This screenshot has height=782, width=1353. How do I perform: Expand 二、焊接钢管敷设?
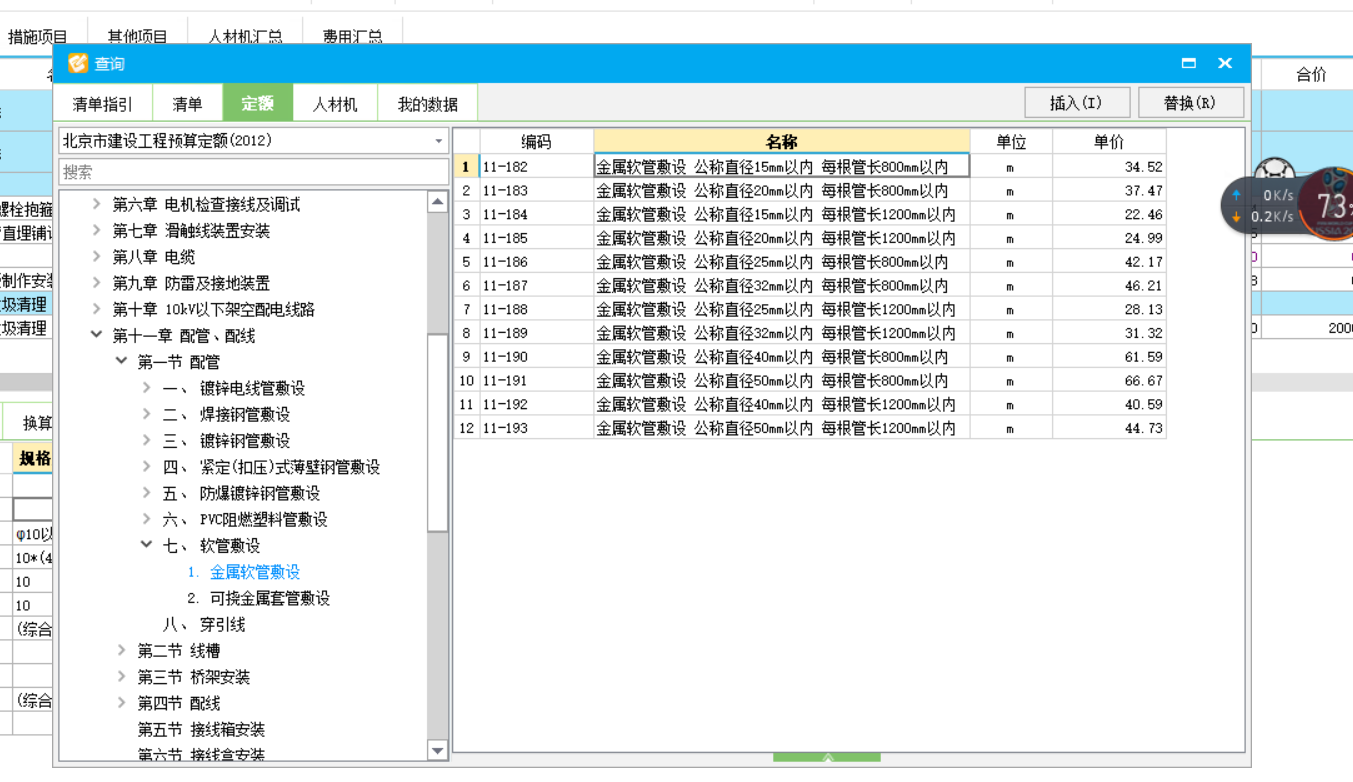(147, 414)
